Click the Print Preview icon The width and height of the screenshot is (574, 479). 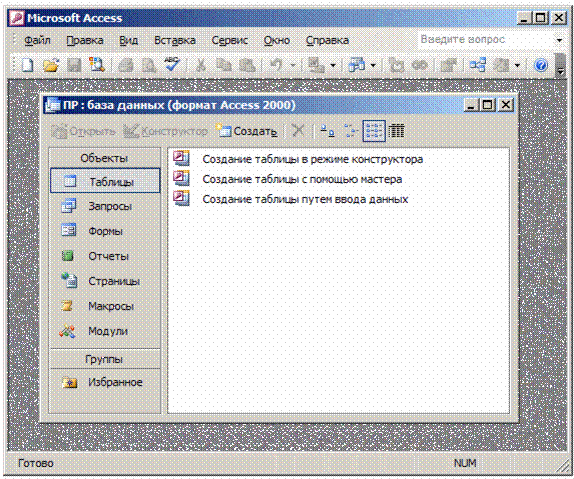pos(149,66)
